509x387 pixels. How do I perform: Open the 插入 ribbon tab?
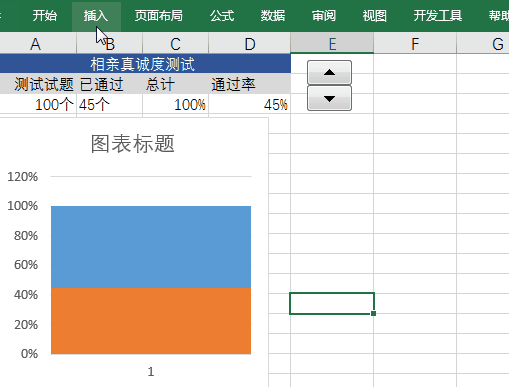[96, 16]
